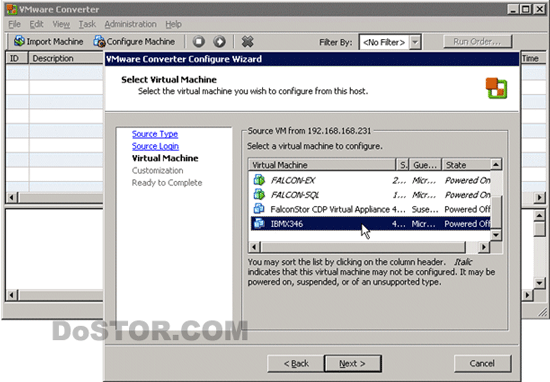Viewport: 550px width, 382px height.
Task: Click lower pane vertical scrollbar down arrow
Action: point(539,283)
